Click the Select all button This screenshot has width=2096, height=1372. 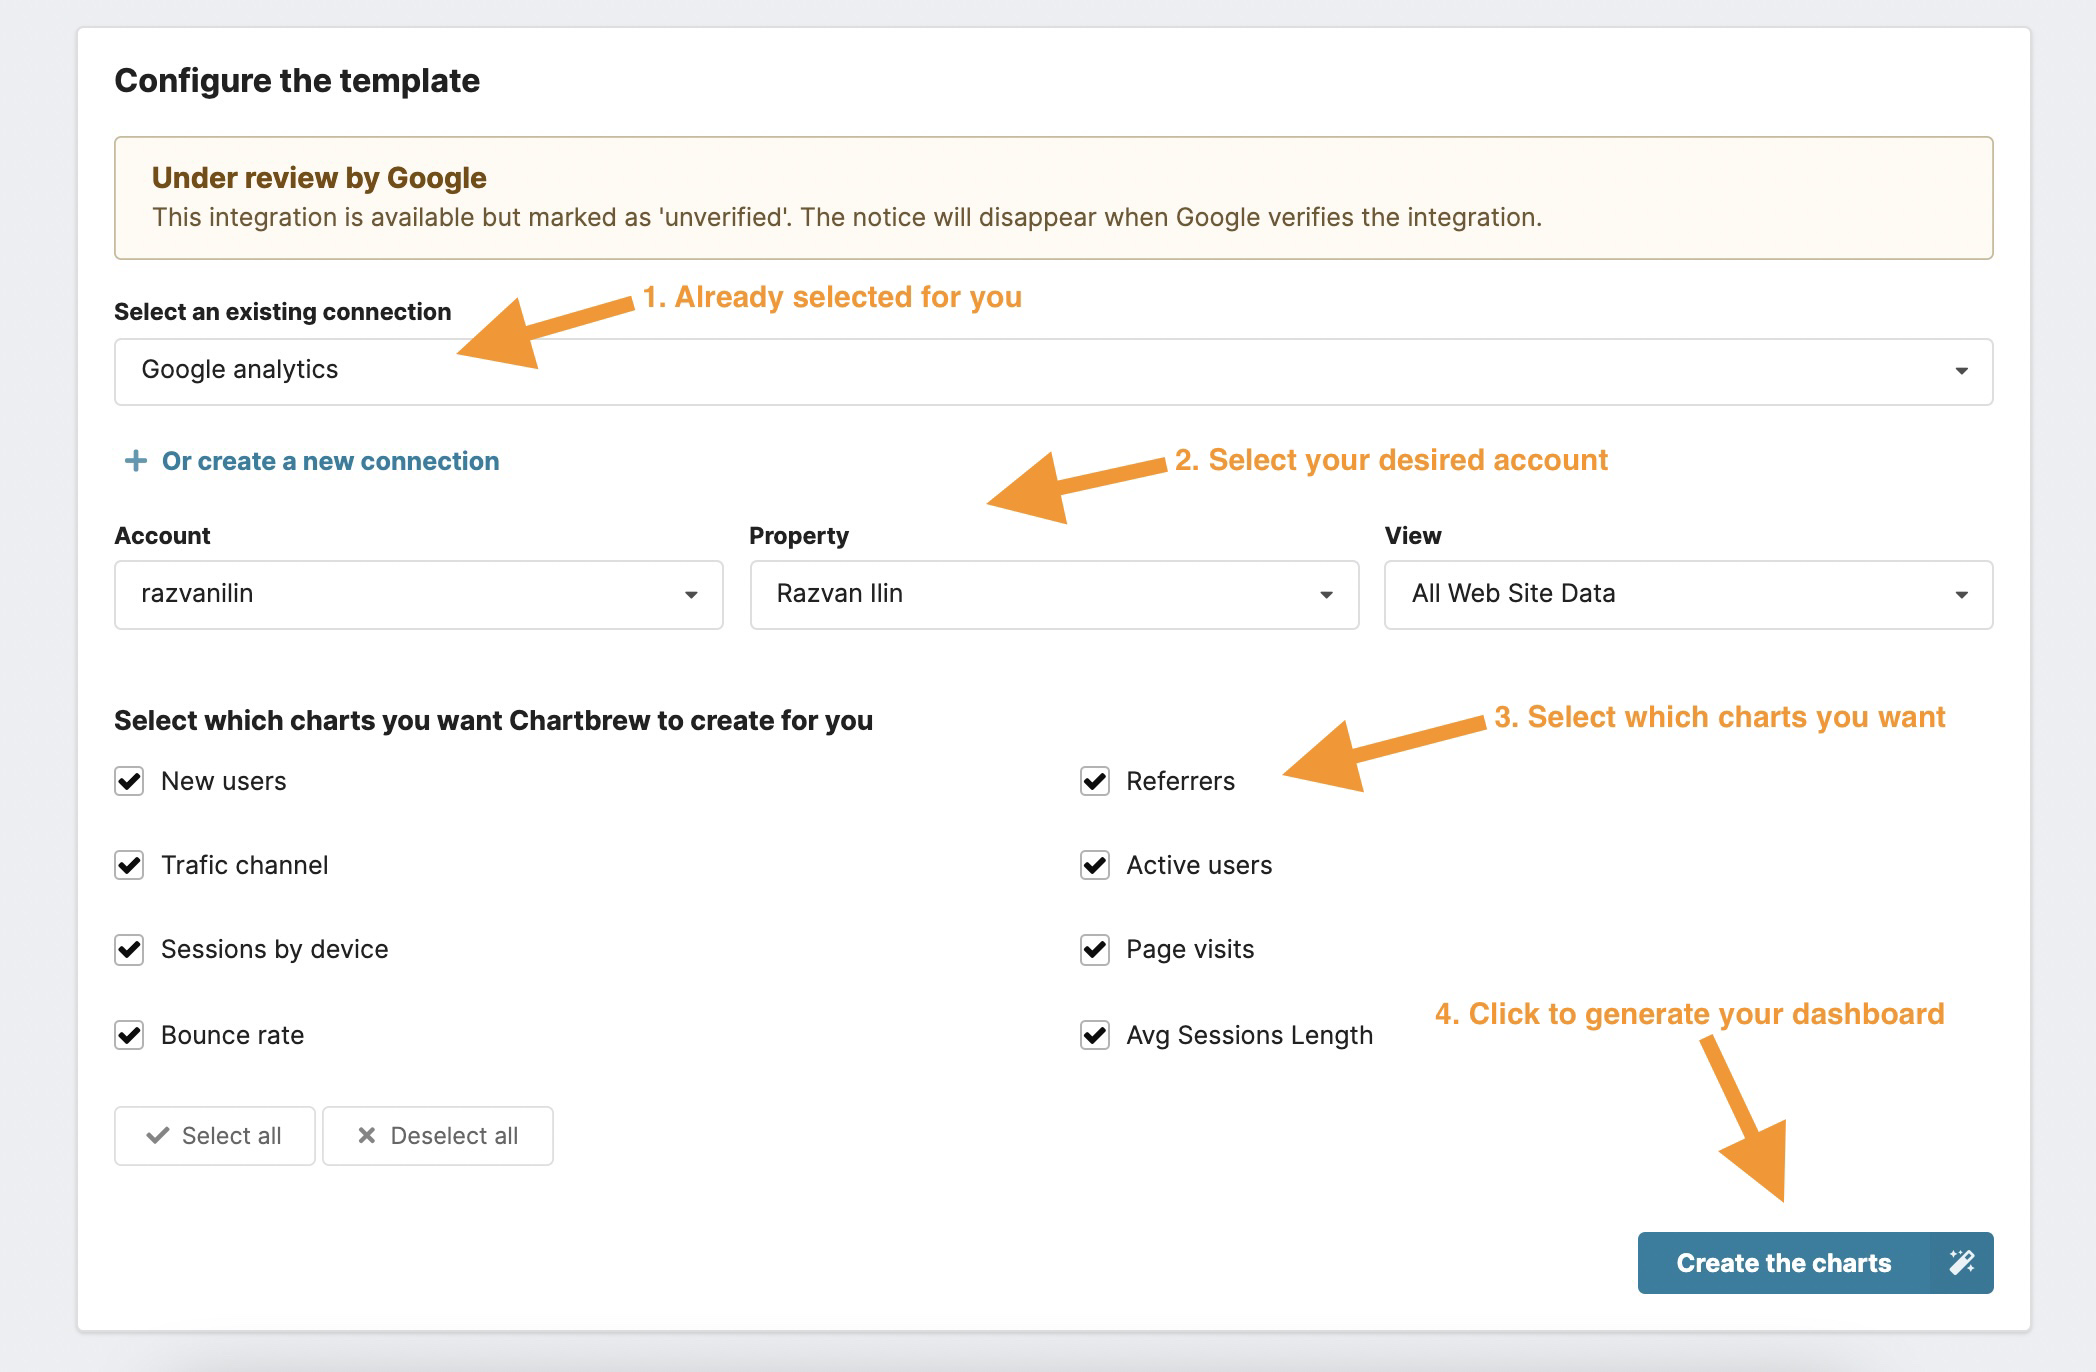[x=213, y=1135]
